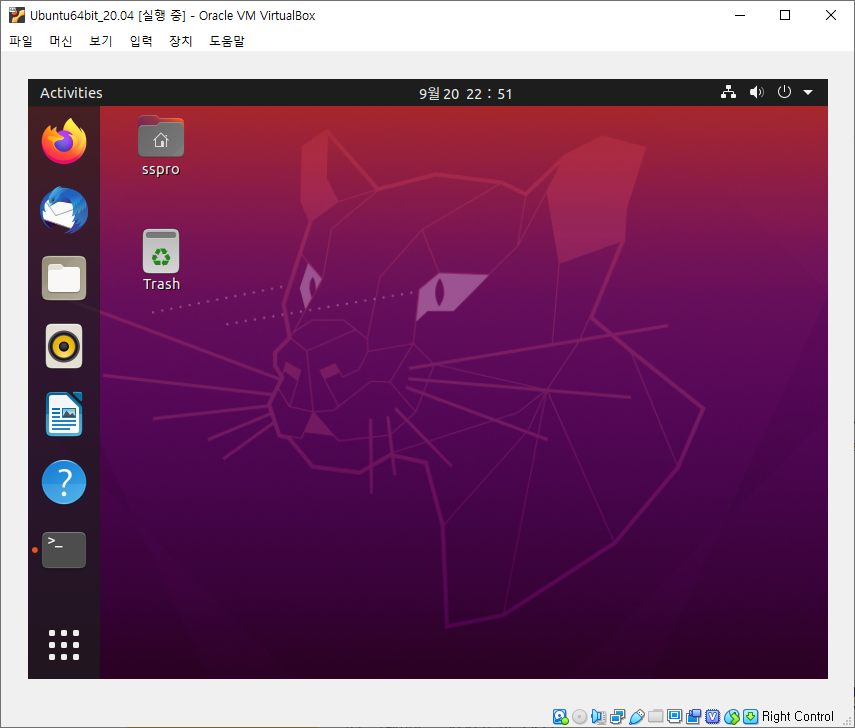The image size is (855, 728).
Task: Click the power icon in the top bar
Action: point(784,92)
